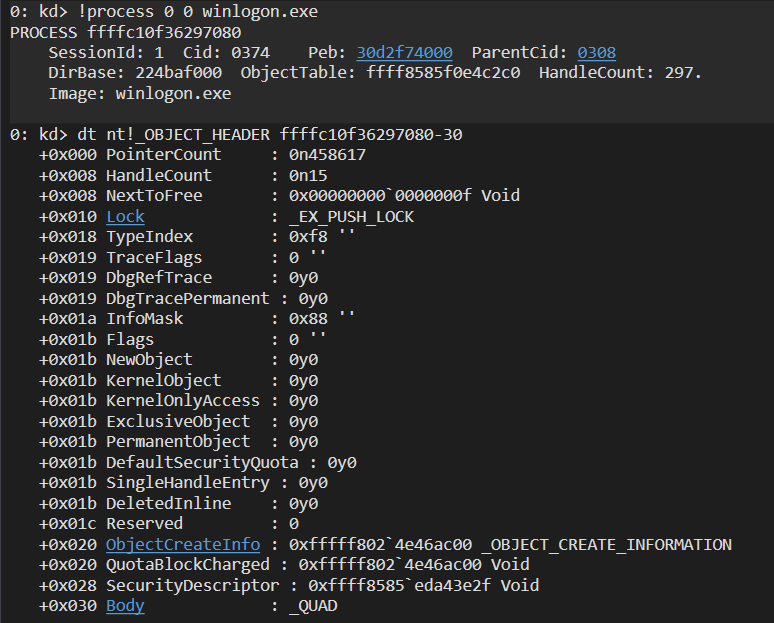Select the !process 0 0 winlogon.exe command

pyautogui.click(x=197, y=11)
